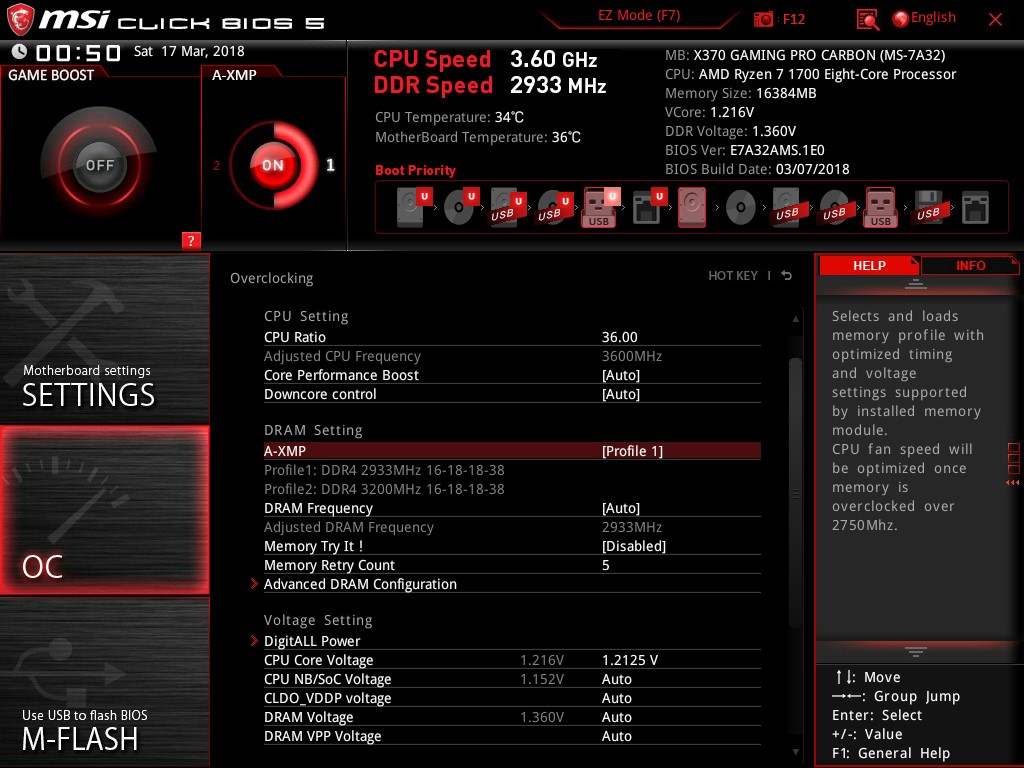The height and width of the screenshot is (768, 1024).
Task: Edit CPU Core Voltage 1.2125 V field
Action: [x=512, y=660]
